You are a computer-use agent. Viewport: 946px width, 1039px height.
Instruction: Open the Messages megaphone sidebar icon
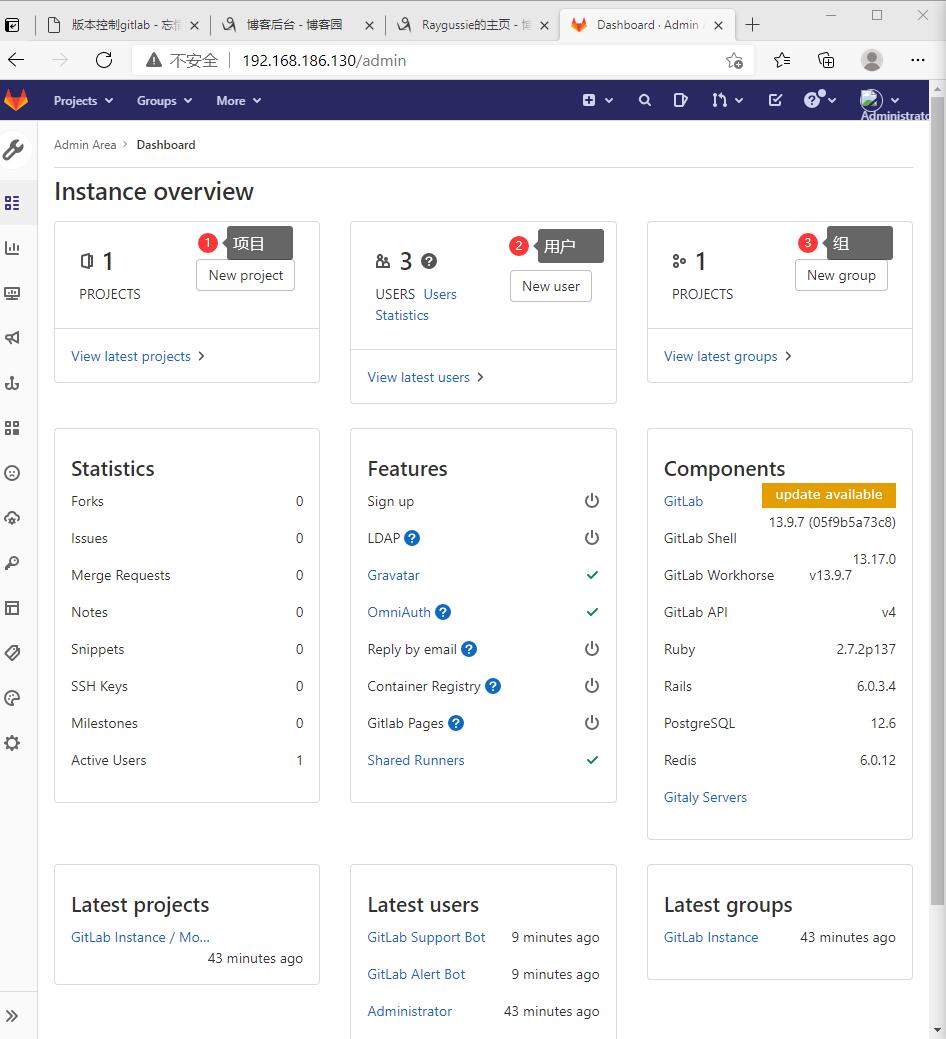pyautogui.click(x=12, y=338)
